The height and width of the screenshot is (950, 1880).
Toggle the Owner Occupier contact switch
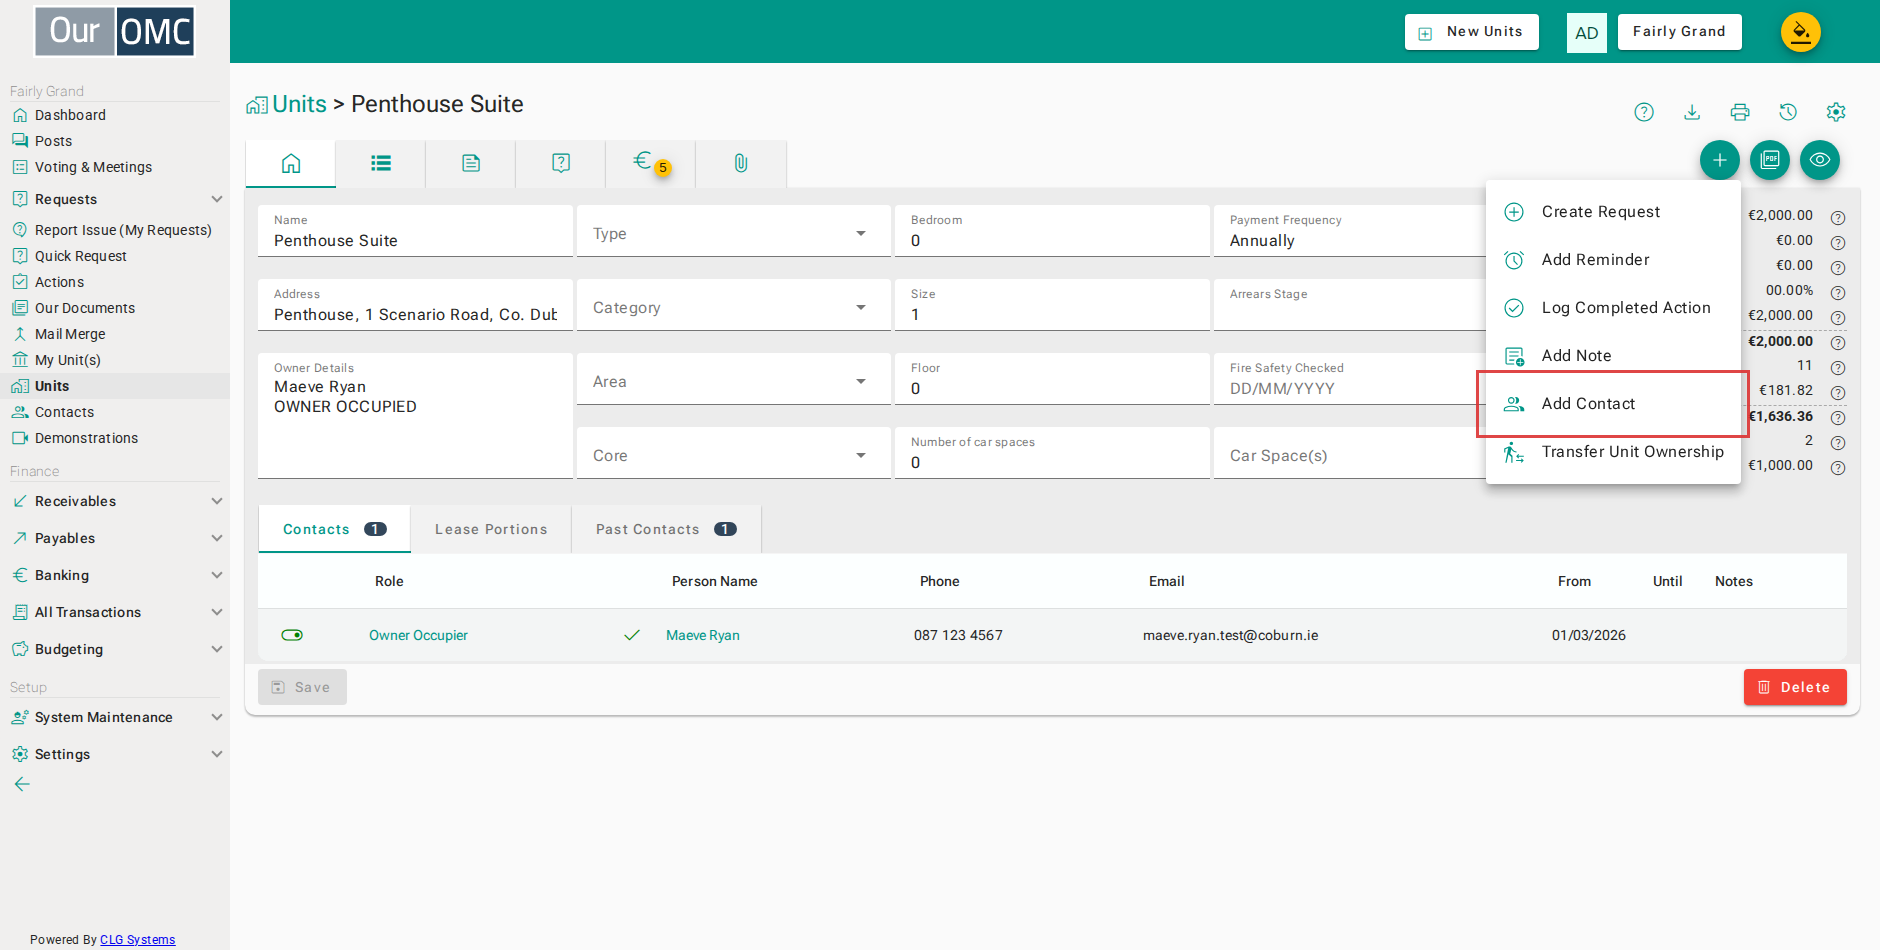(292, 635)
